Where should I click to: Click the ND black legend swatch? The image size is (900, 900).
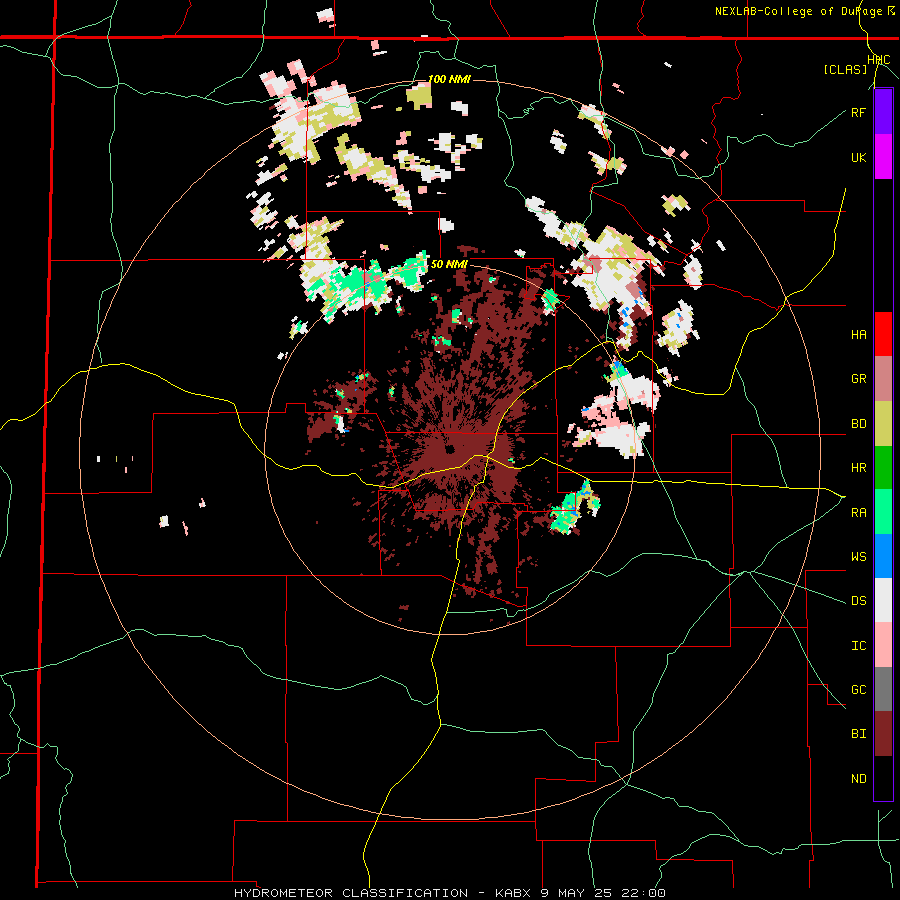click(883, 778)
